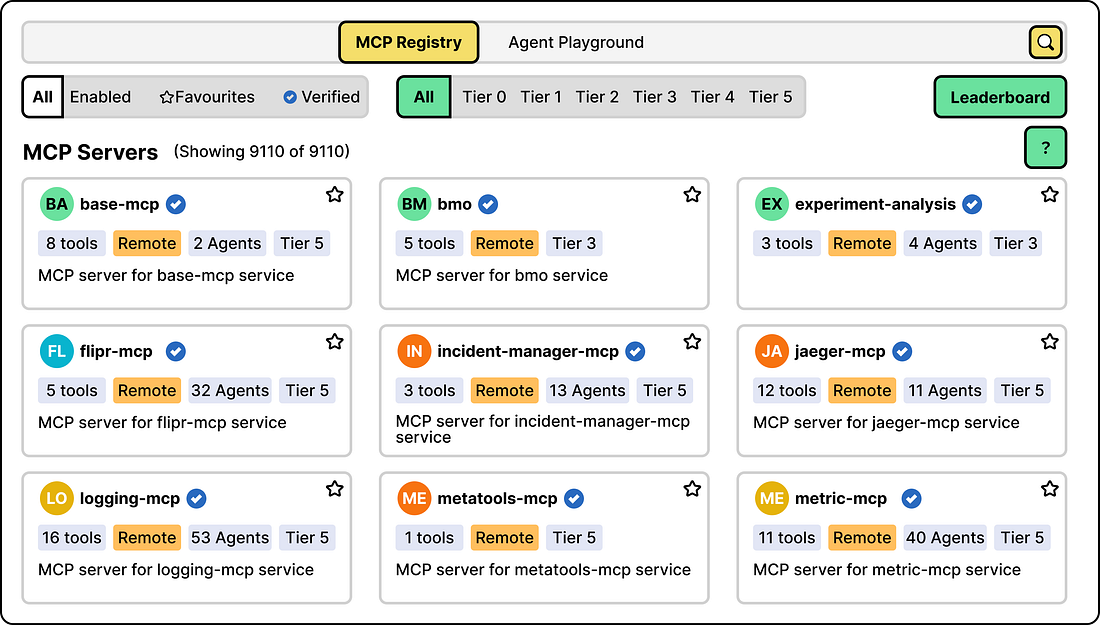Click the EX avatar on experiment-analysis card
Image resolution: width=1100 pixels, height=625 pixels.
tap(772, 204)
